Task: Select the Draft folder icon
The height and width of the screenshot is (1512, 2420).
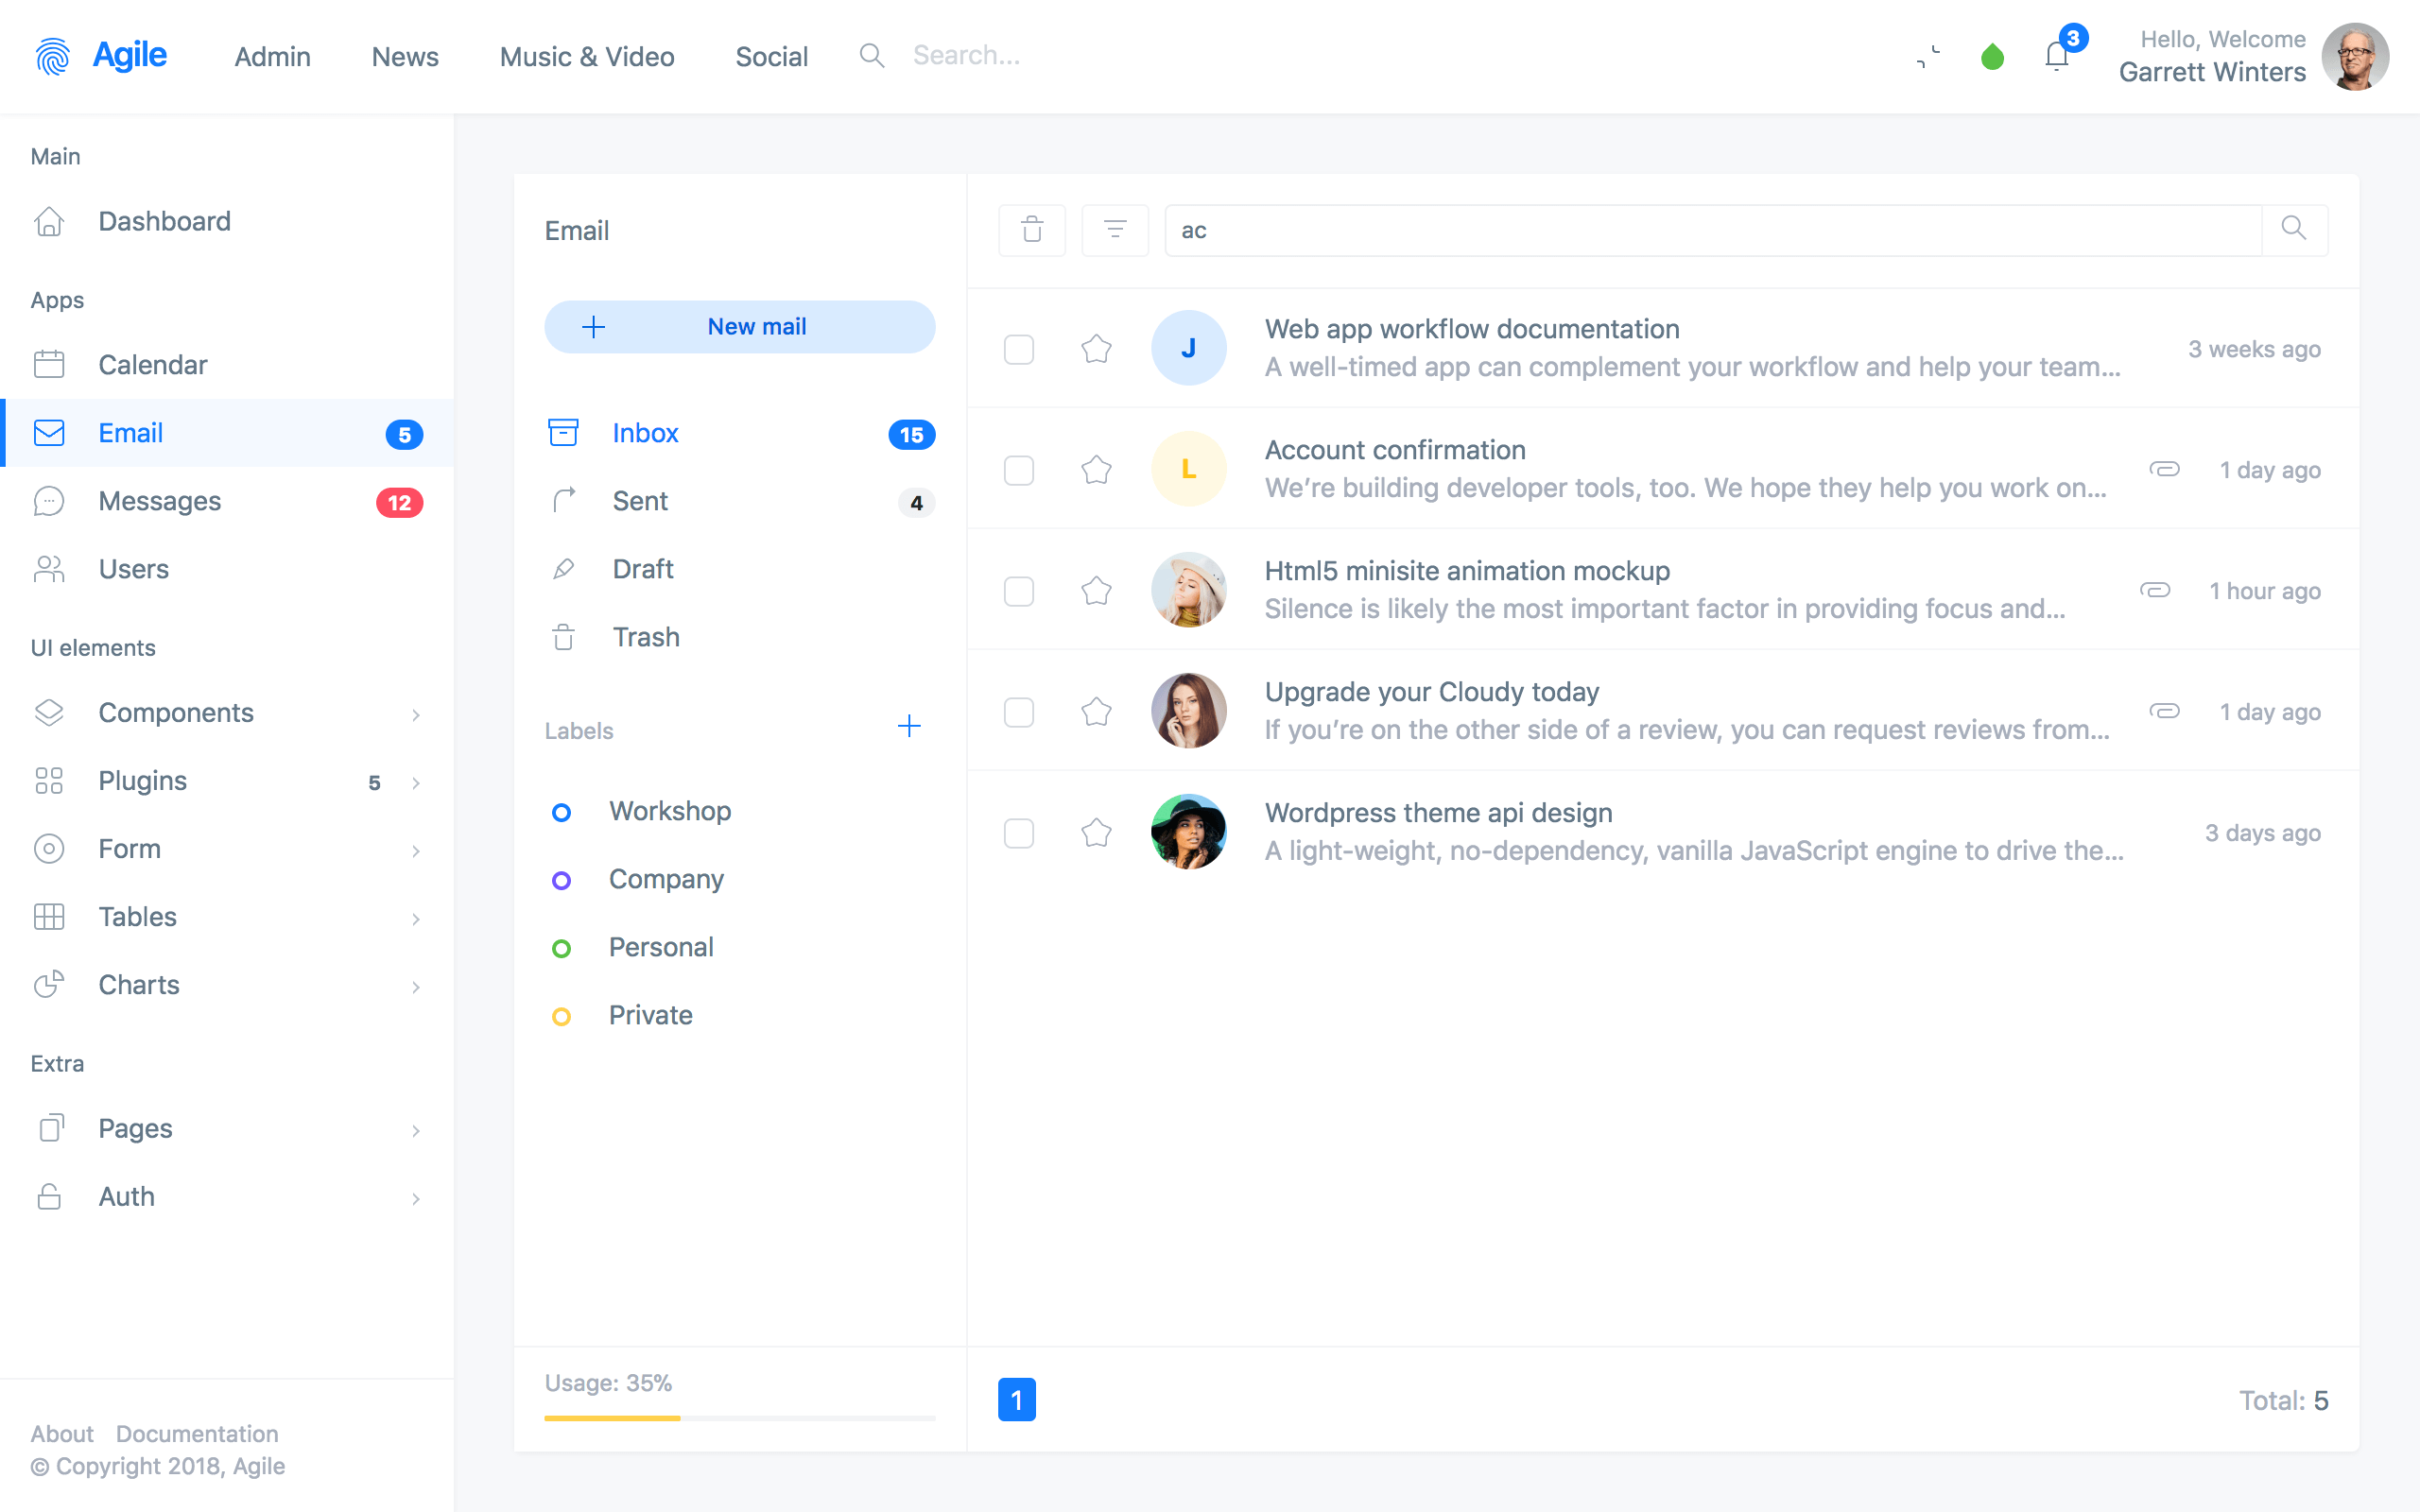Action: 562,568
